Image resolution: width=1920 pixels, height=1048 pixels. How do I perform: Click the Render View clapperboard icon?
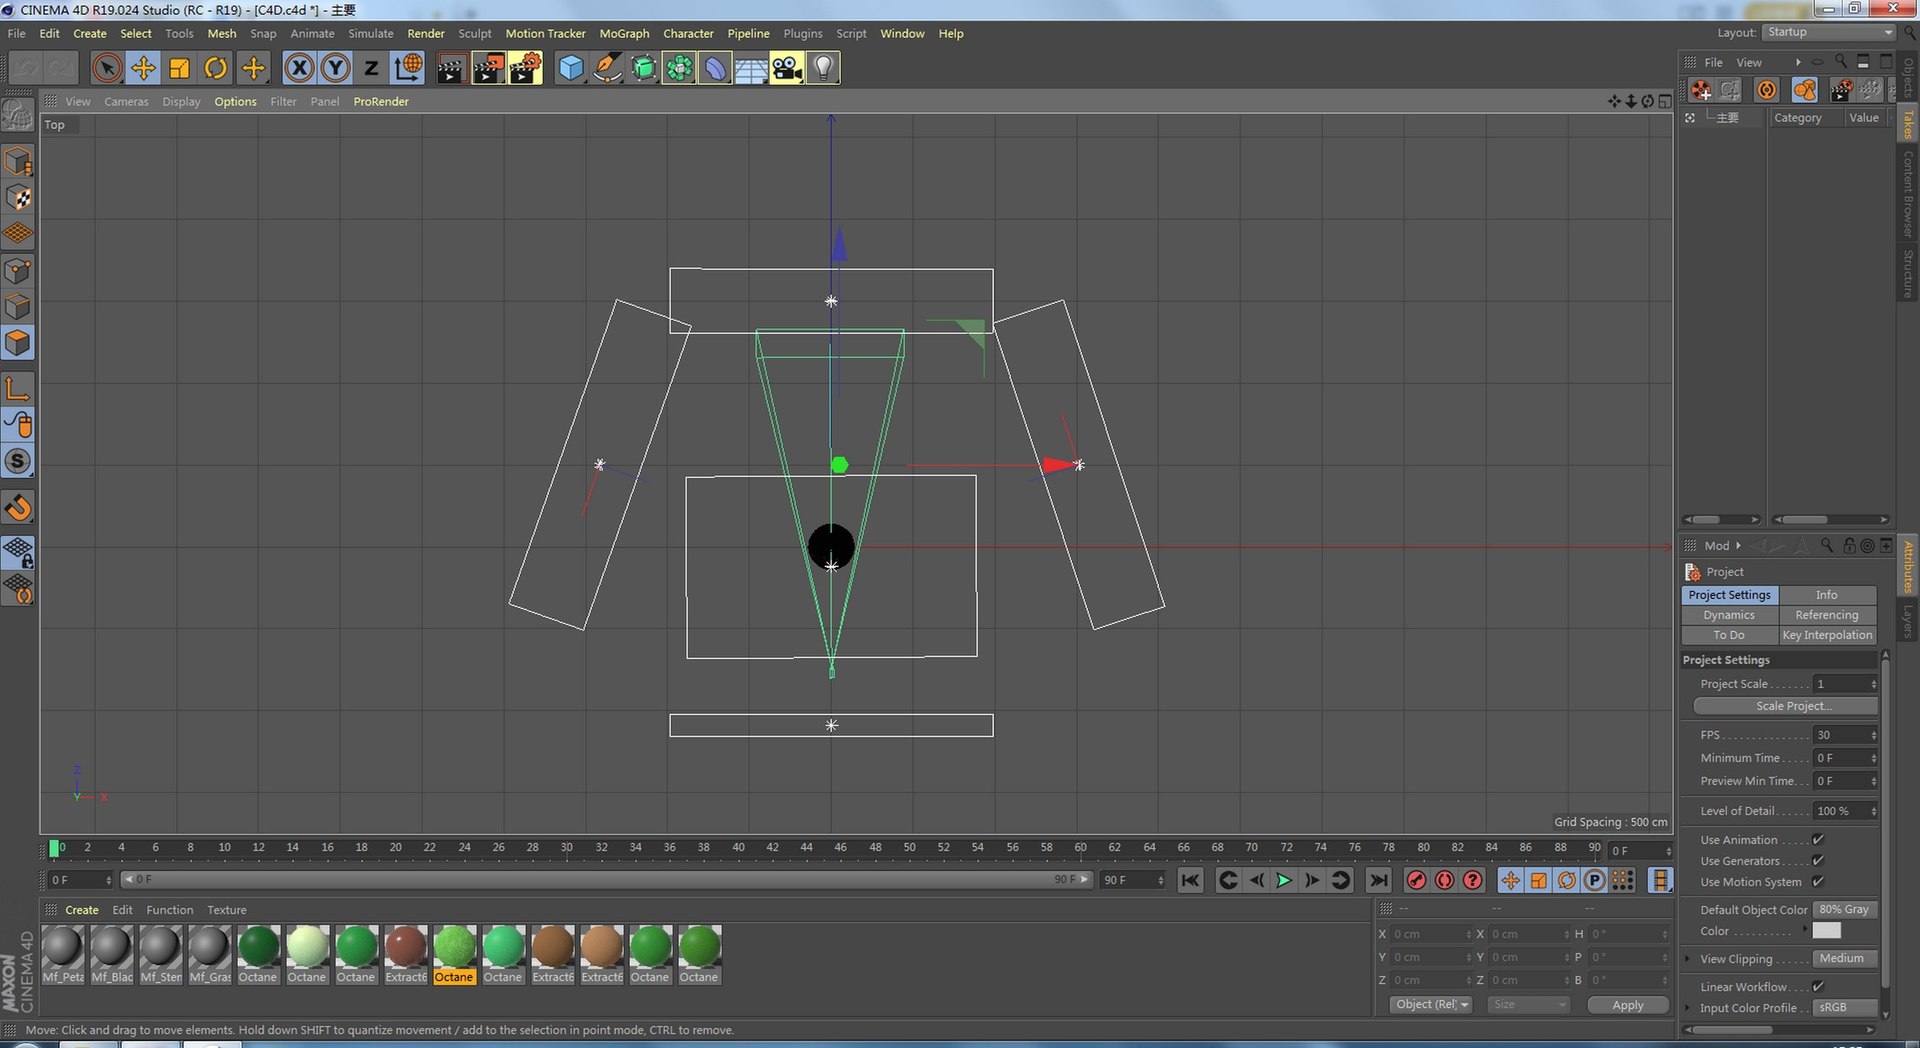point(451,68)
